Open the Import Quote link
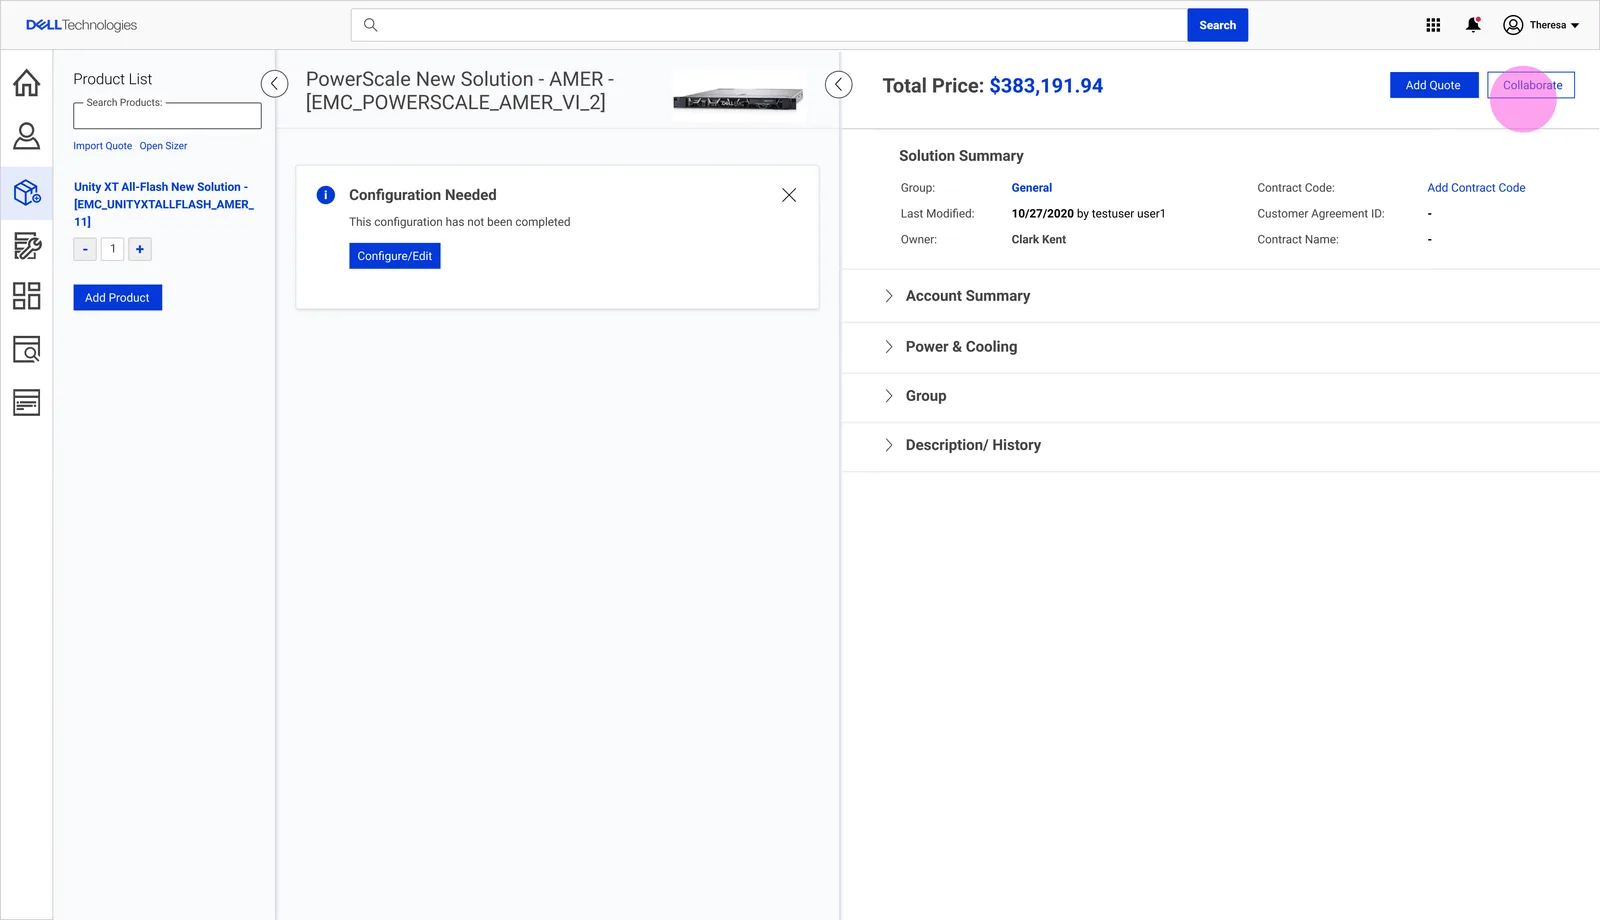Screen dimensions: 1600x920 tap(102, 146)
